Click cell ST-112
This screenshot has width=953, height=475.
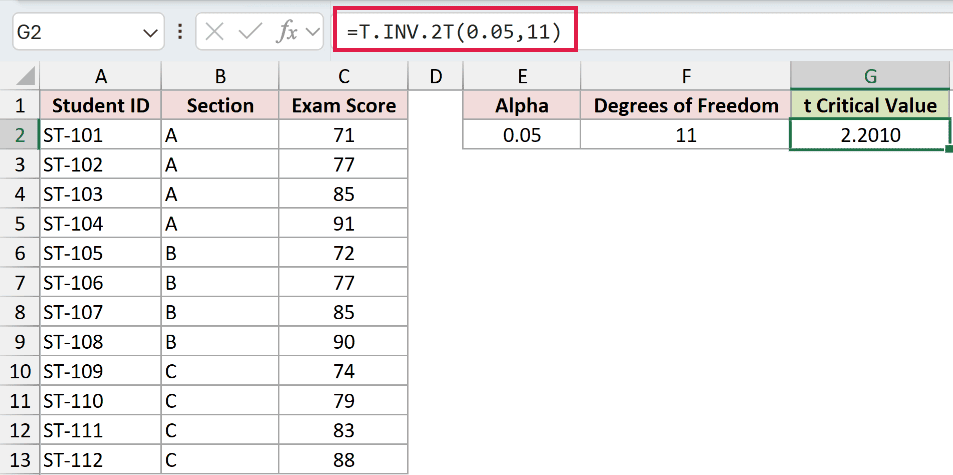point(100,460)
